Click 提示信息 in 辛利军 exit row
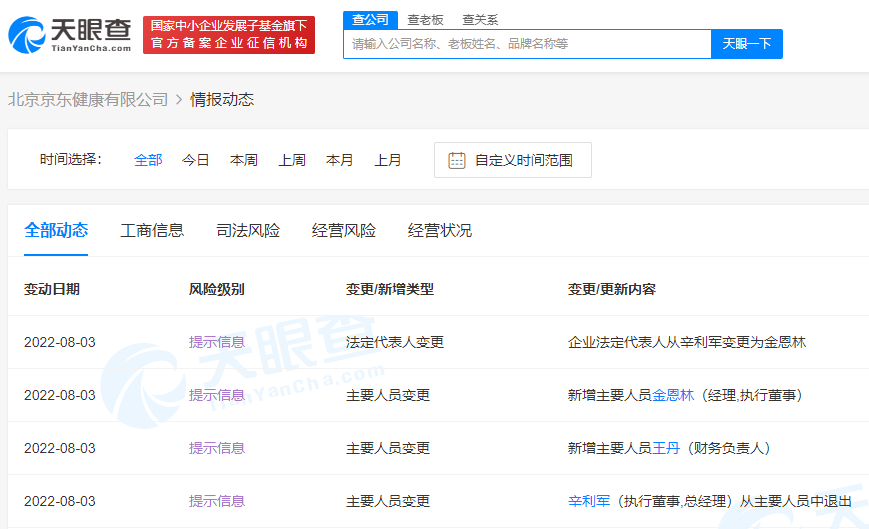 (x=217, y=501)
